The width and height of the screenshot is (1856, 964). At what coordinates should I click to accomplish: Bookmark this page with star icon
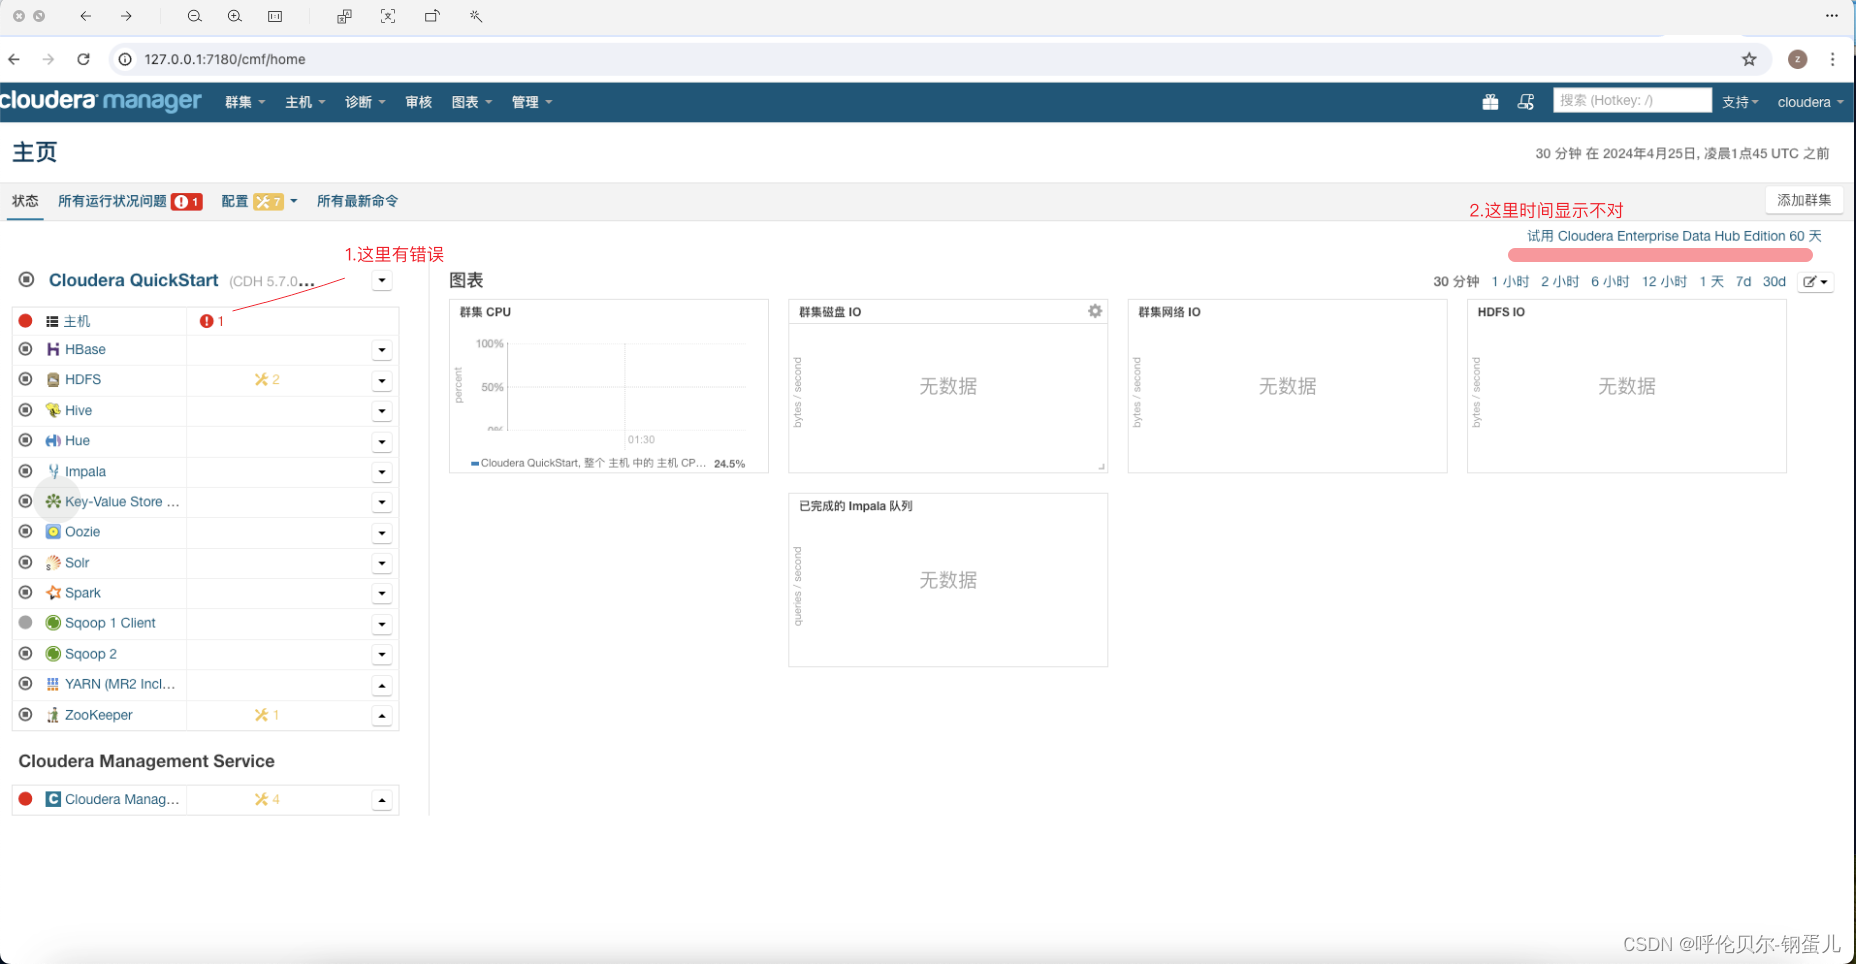coord(1749,59)
